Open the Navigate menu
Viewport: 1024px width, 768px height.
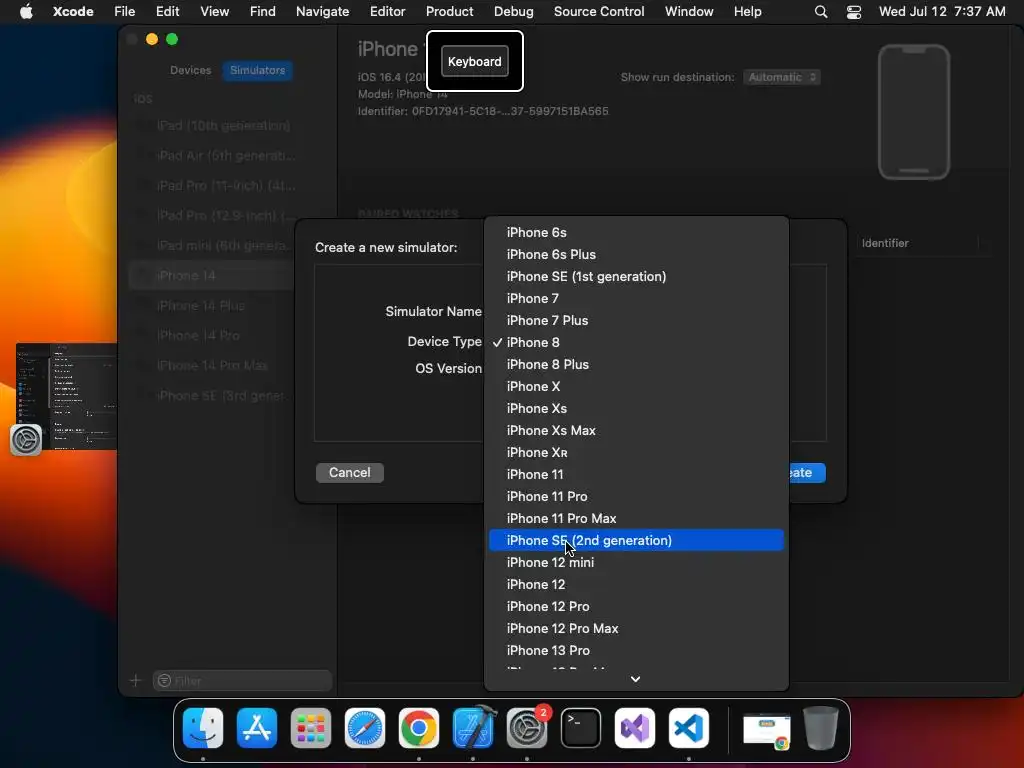click(x=323, y=11)
